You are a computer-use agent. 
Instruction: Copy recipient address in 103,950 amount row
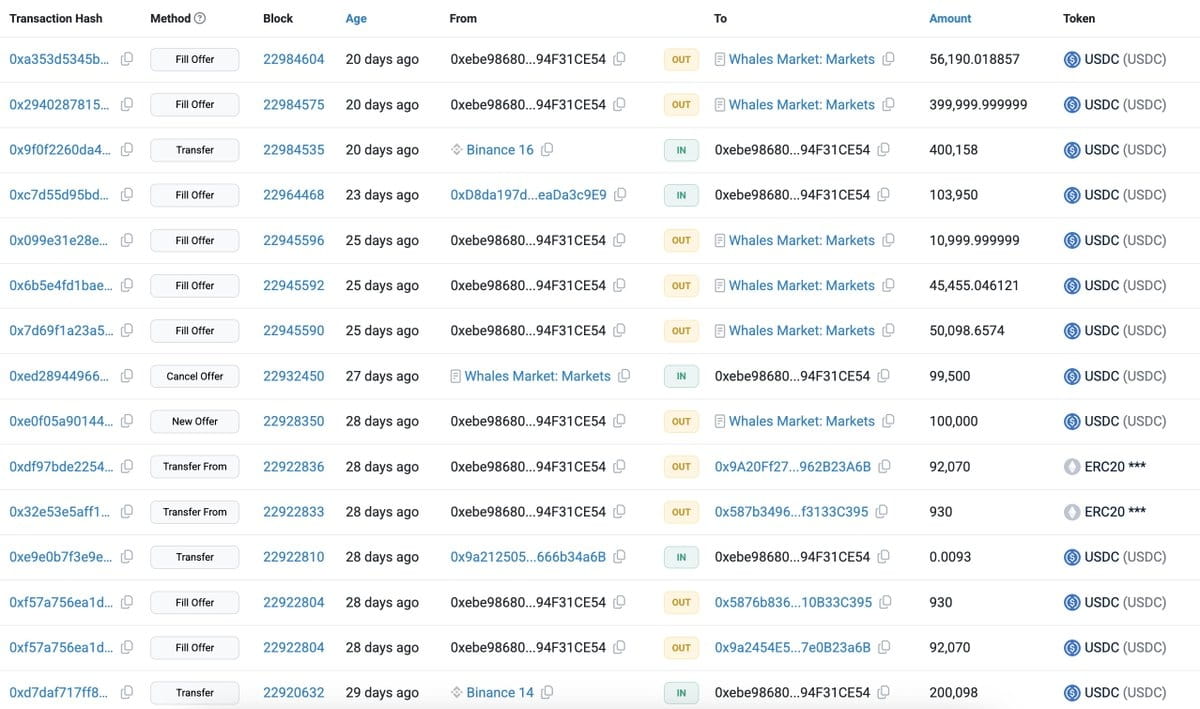884,195
